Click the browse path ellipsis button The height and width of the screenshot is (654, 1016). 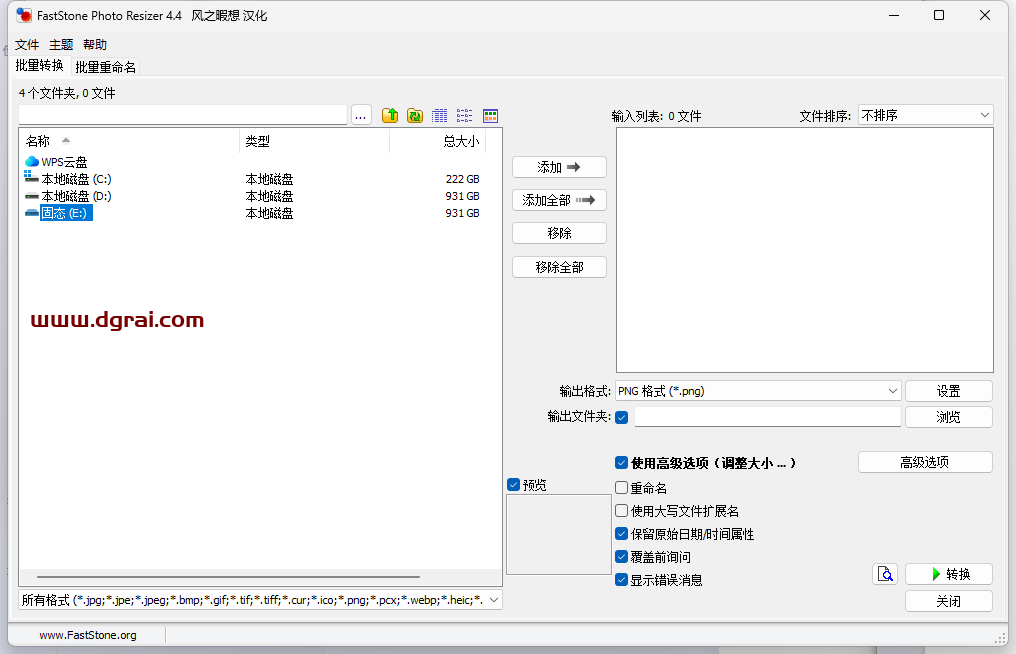click(x=361, y=115)
